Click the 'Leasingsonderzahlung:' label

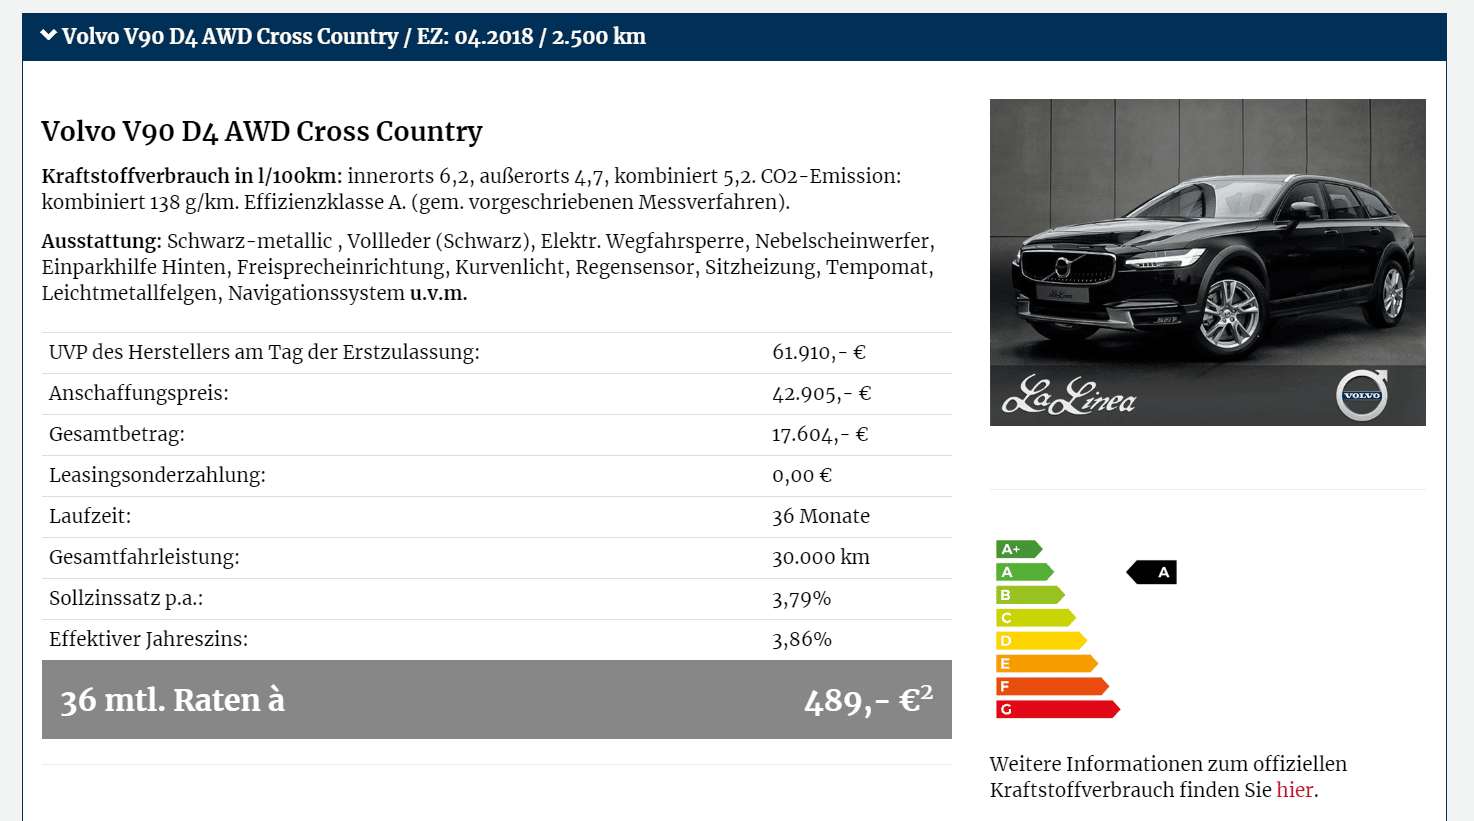click(x=157, y=476)
